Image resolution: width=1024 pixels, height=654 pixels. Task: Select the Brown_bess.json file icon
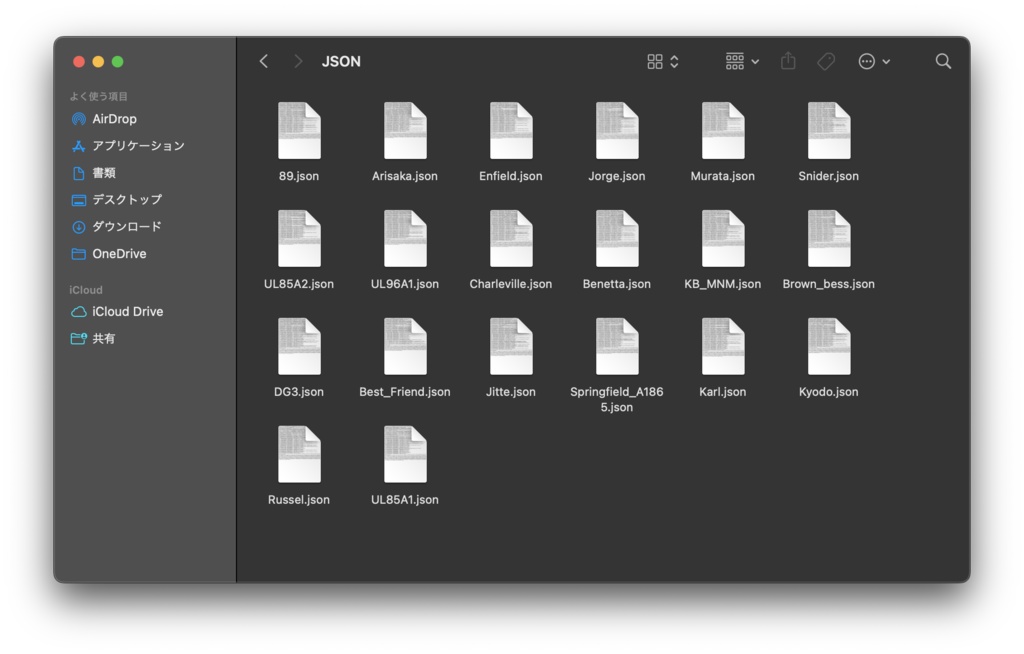[x=829, y=238]
